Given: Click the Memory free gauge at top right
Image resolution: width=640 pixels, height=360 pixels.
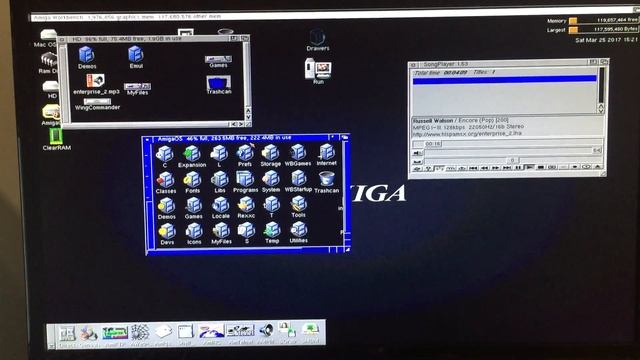Looking at the screenshot, I should 603,20.
